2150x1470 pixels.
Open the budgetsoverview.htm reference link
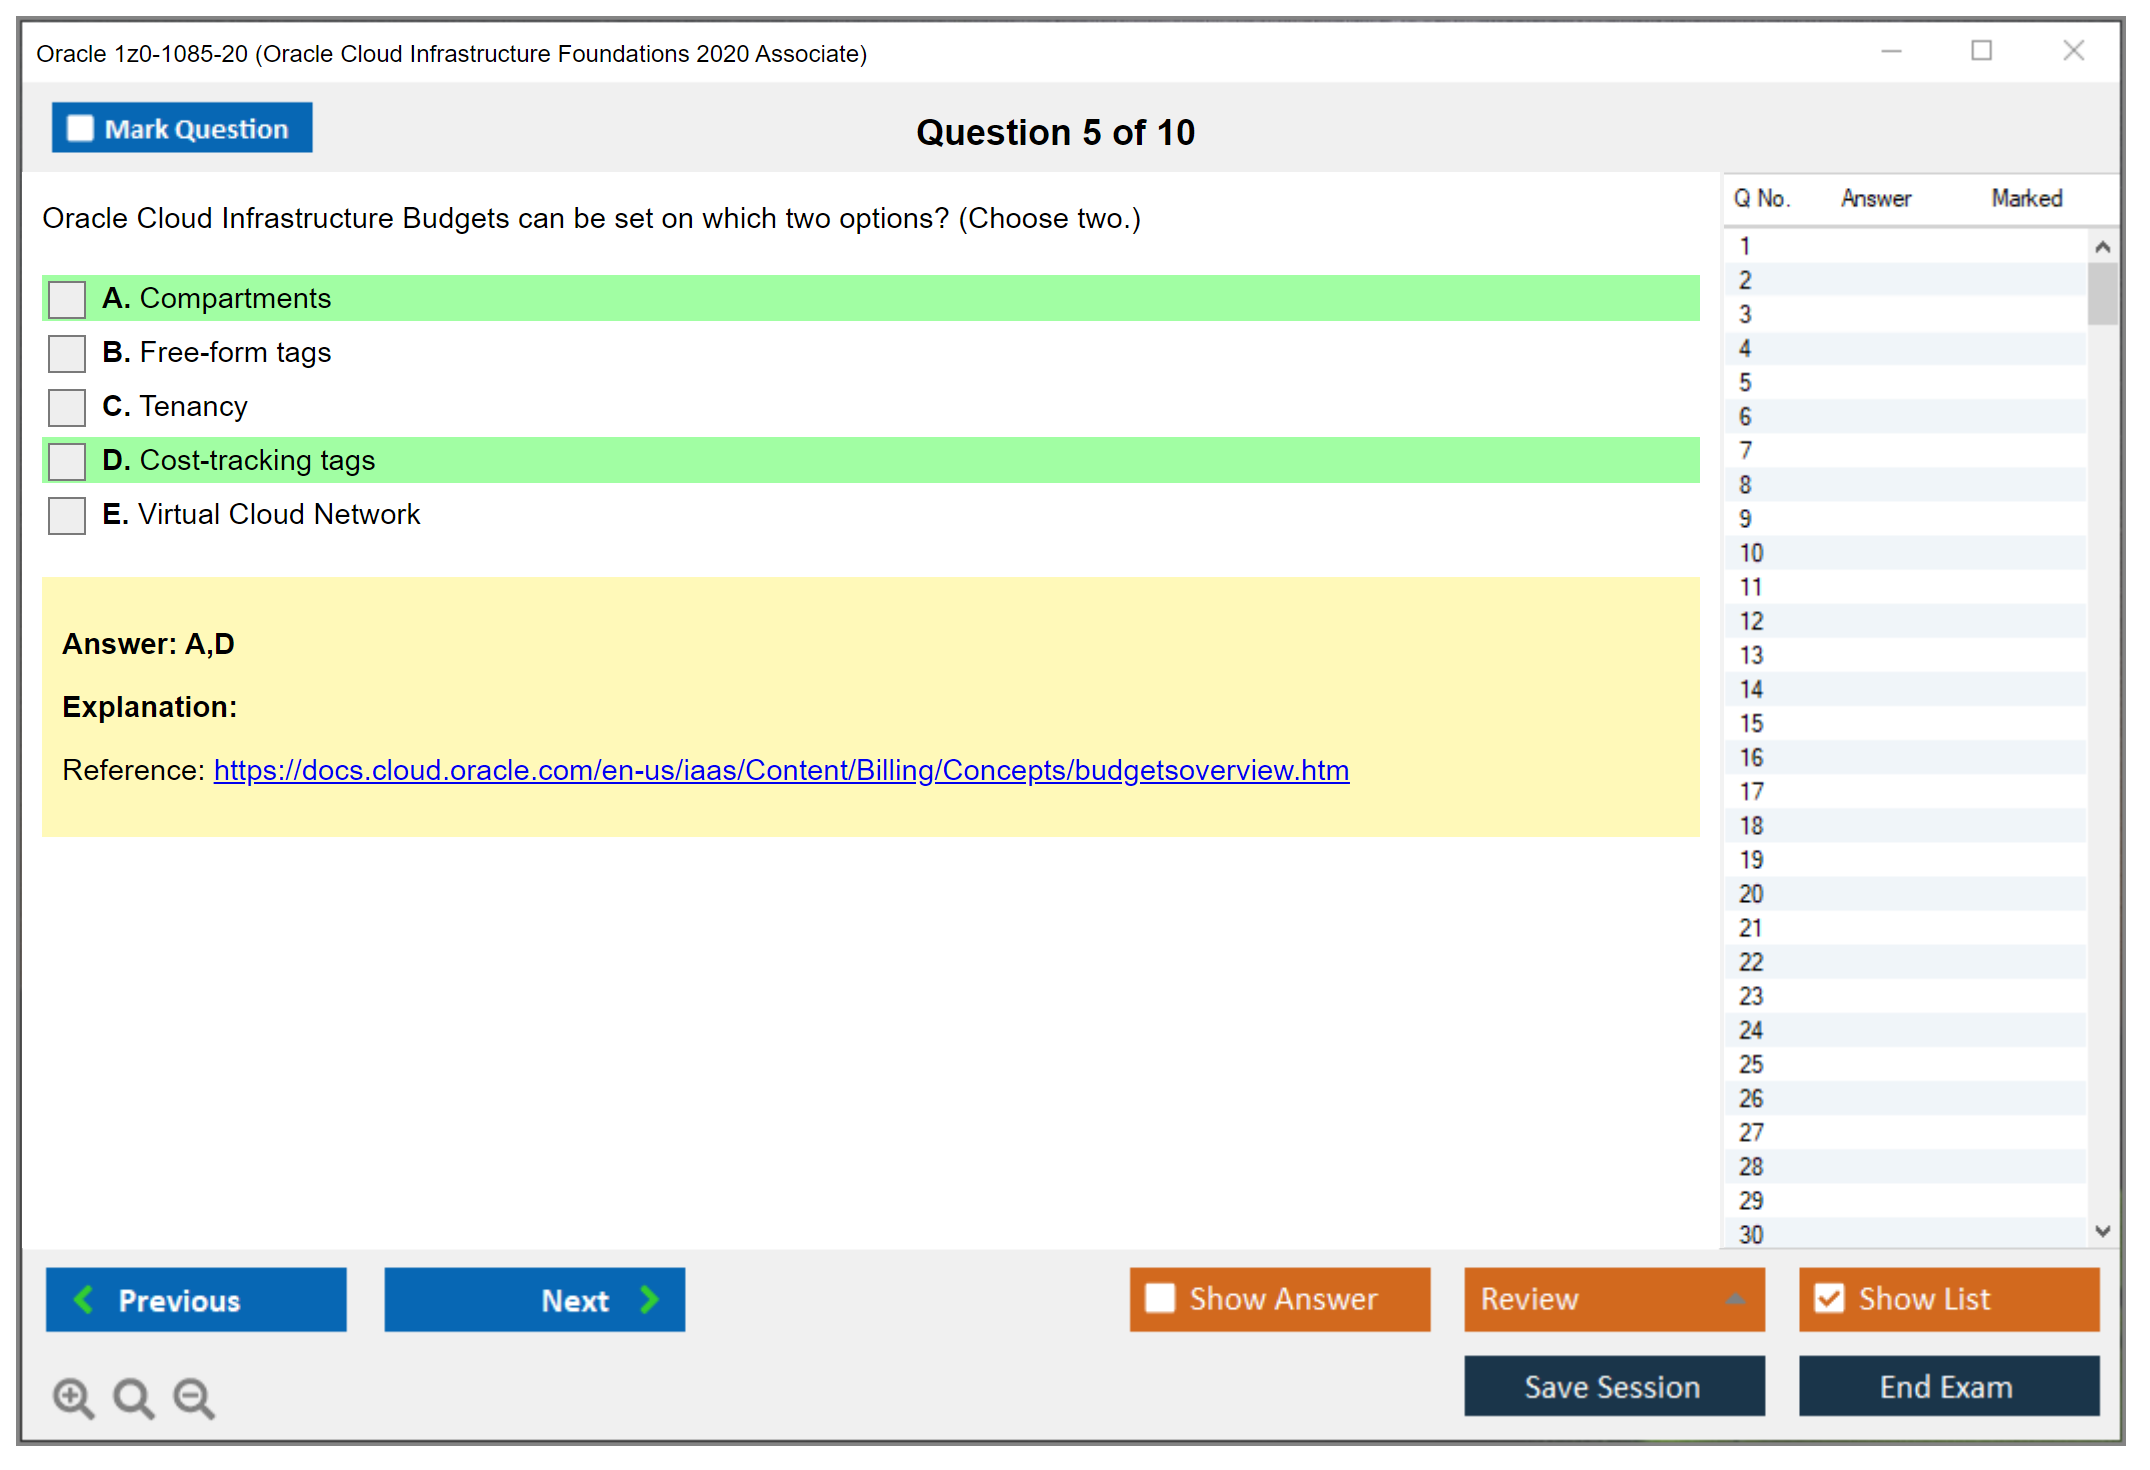(x=781, y=770)
